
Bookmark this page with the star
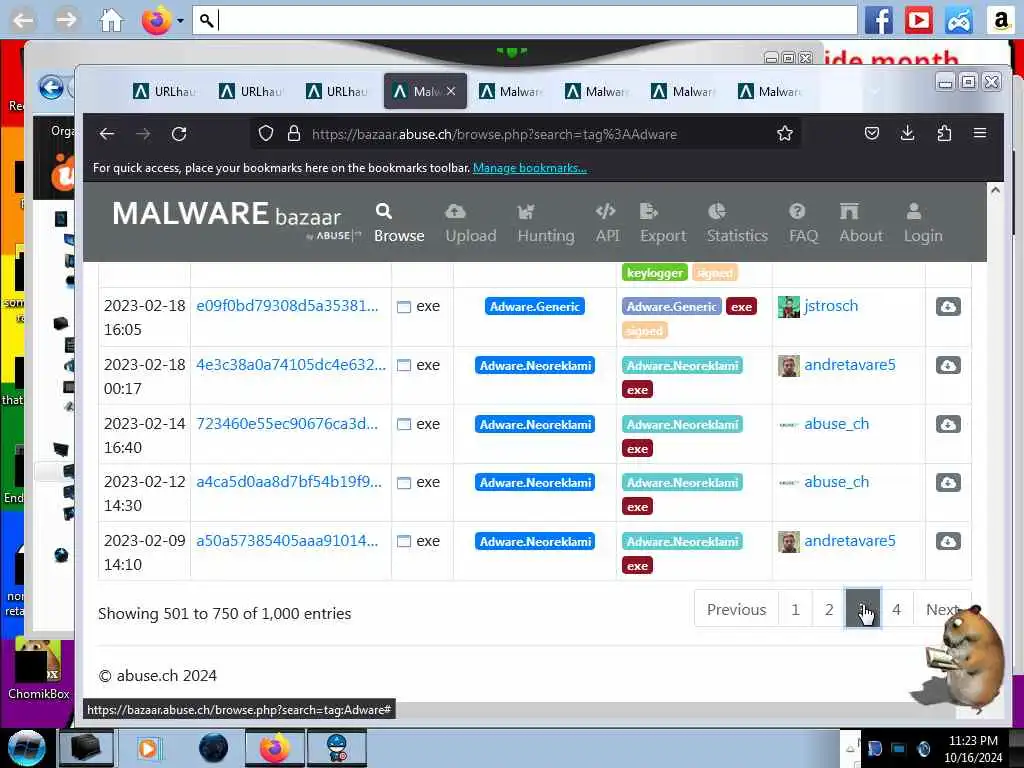pos(784,134)
